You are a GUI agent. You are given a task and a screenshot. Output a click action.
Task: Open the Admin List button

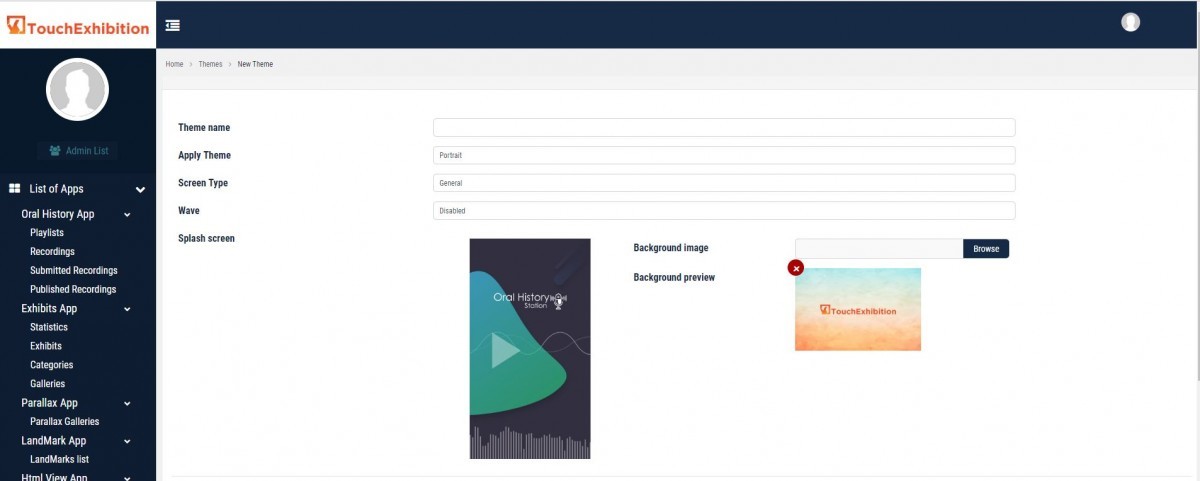78,151
